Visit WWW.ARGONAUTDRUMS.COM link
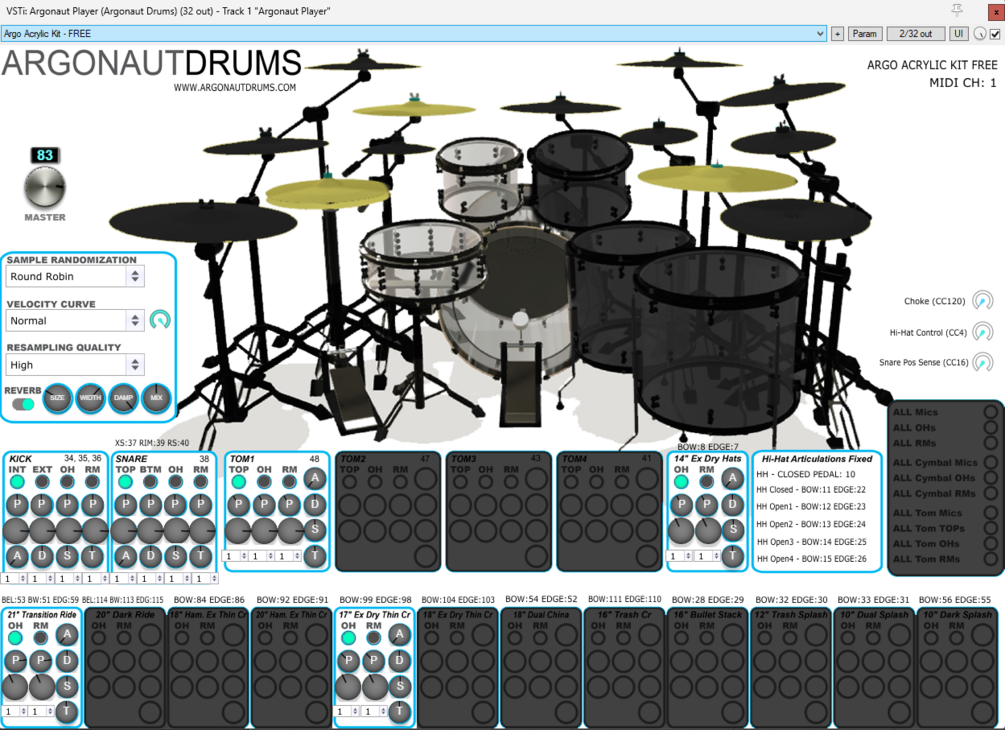The width and height of the screenshot is (1005, 730). click(x=235, y=87)
